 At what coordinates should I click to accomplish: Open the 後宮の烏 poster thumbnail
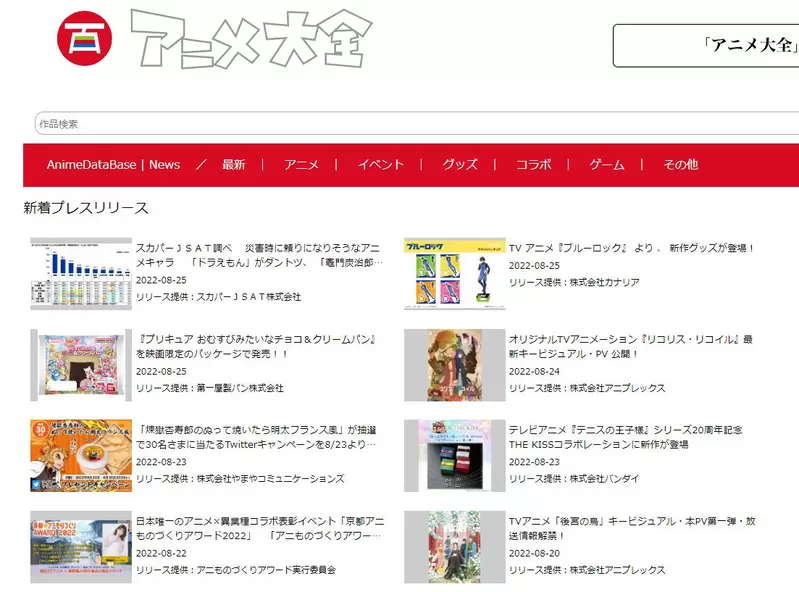click(x=455, y=547)
